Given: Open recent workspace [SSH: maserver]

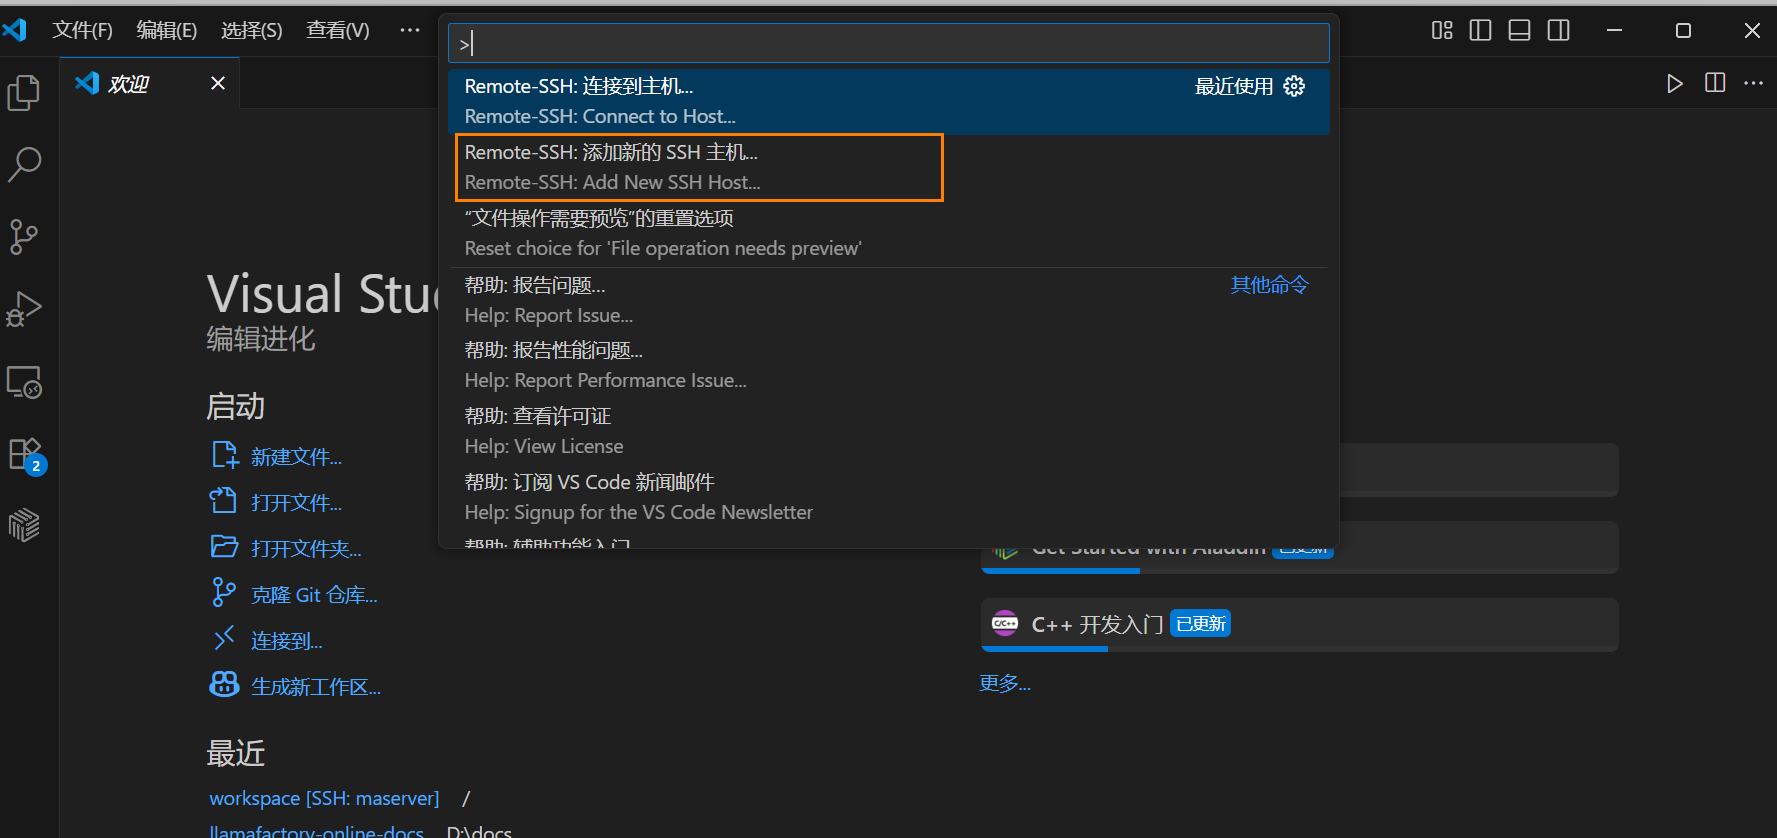Looking at the screenshot, I should (x=323, y=798).
